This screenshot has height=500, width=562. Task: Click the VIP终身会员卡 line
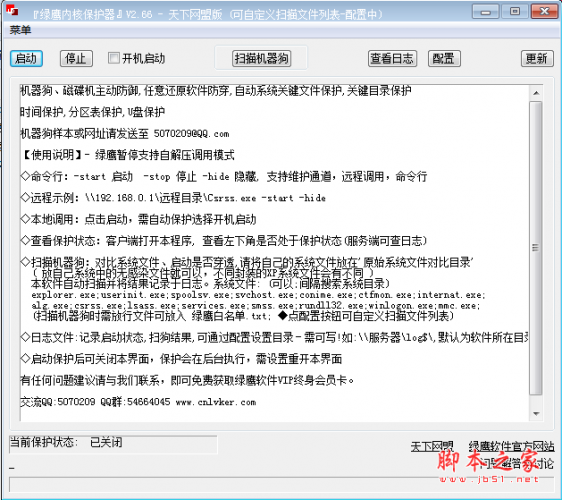187,380
